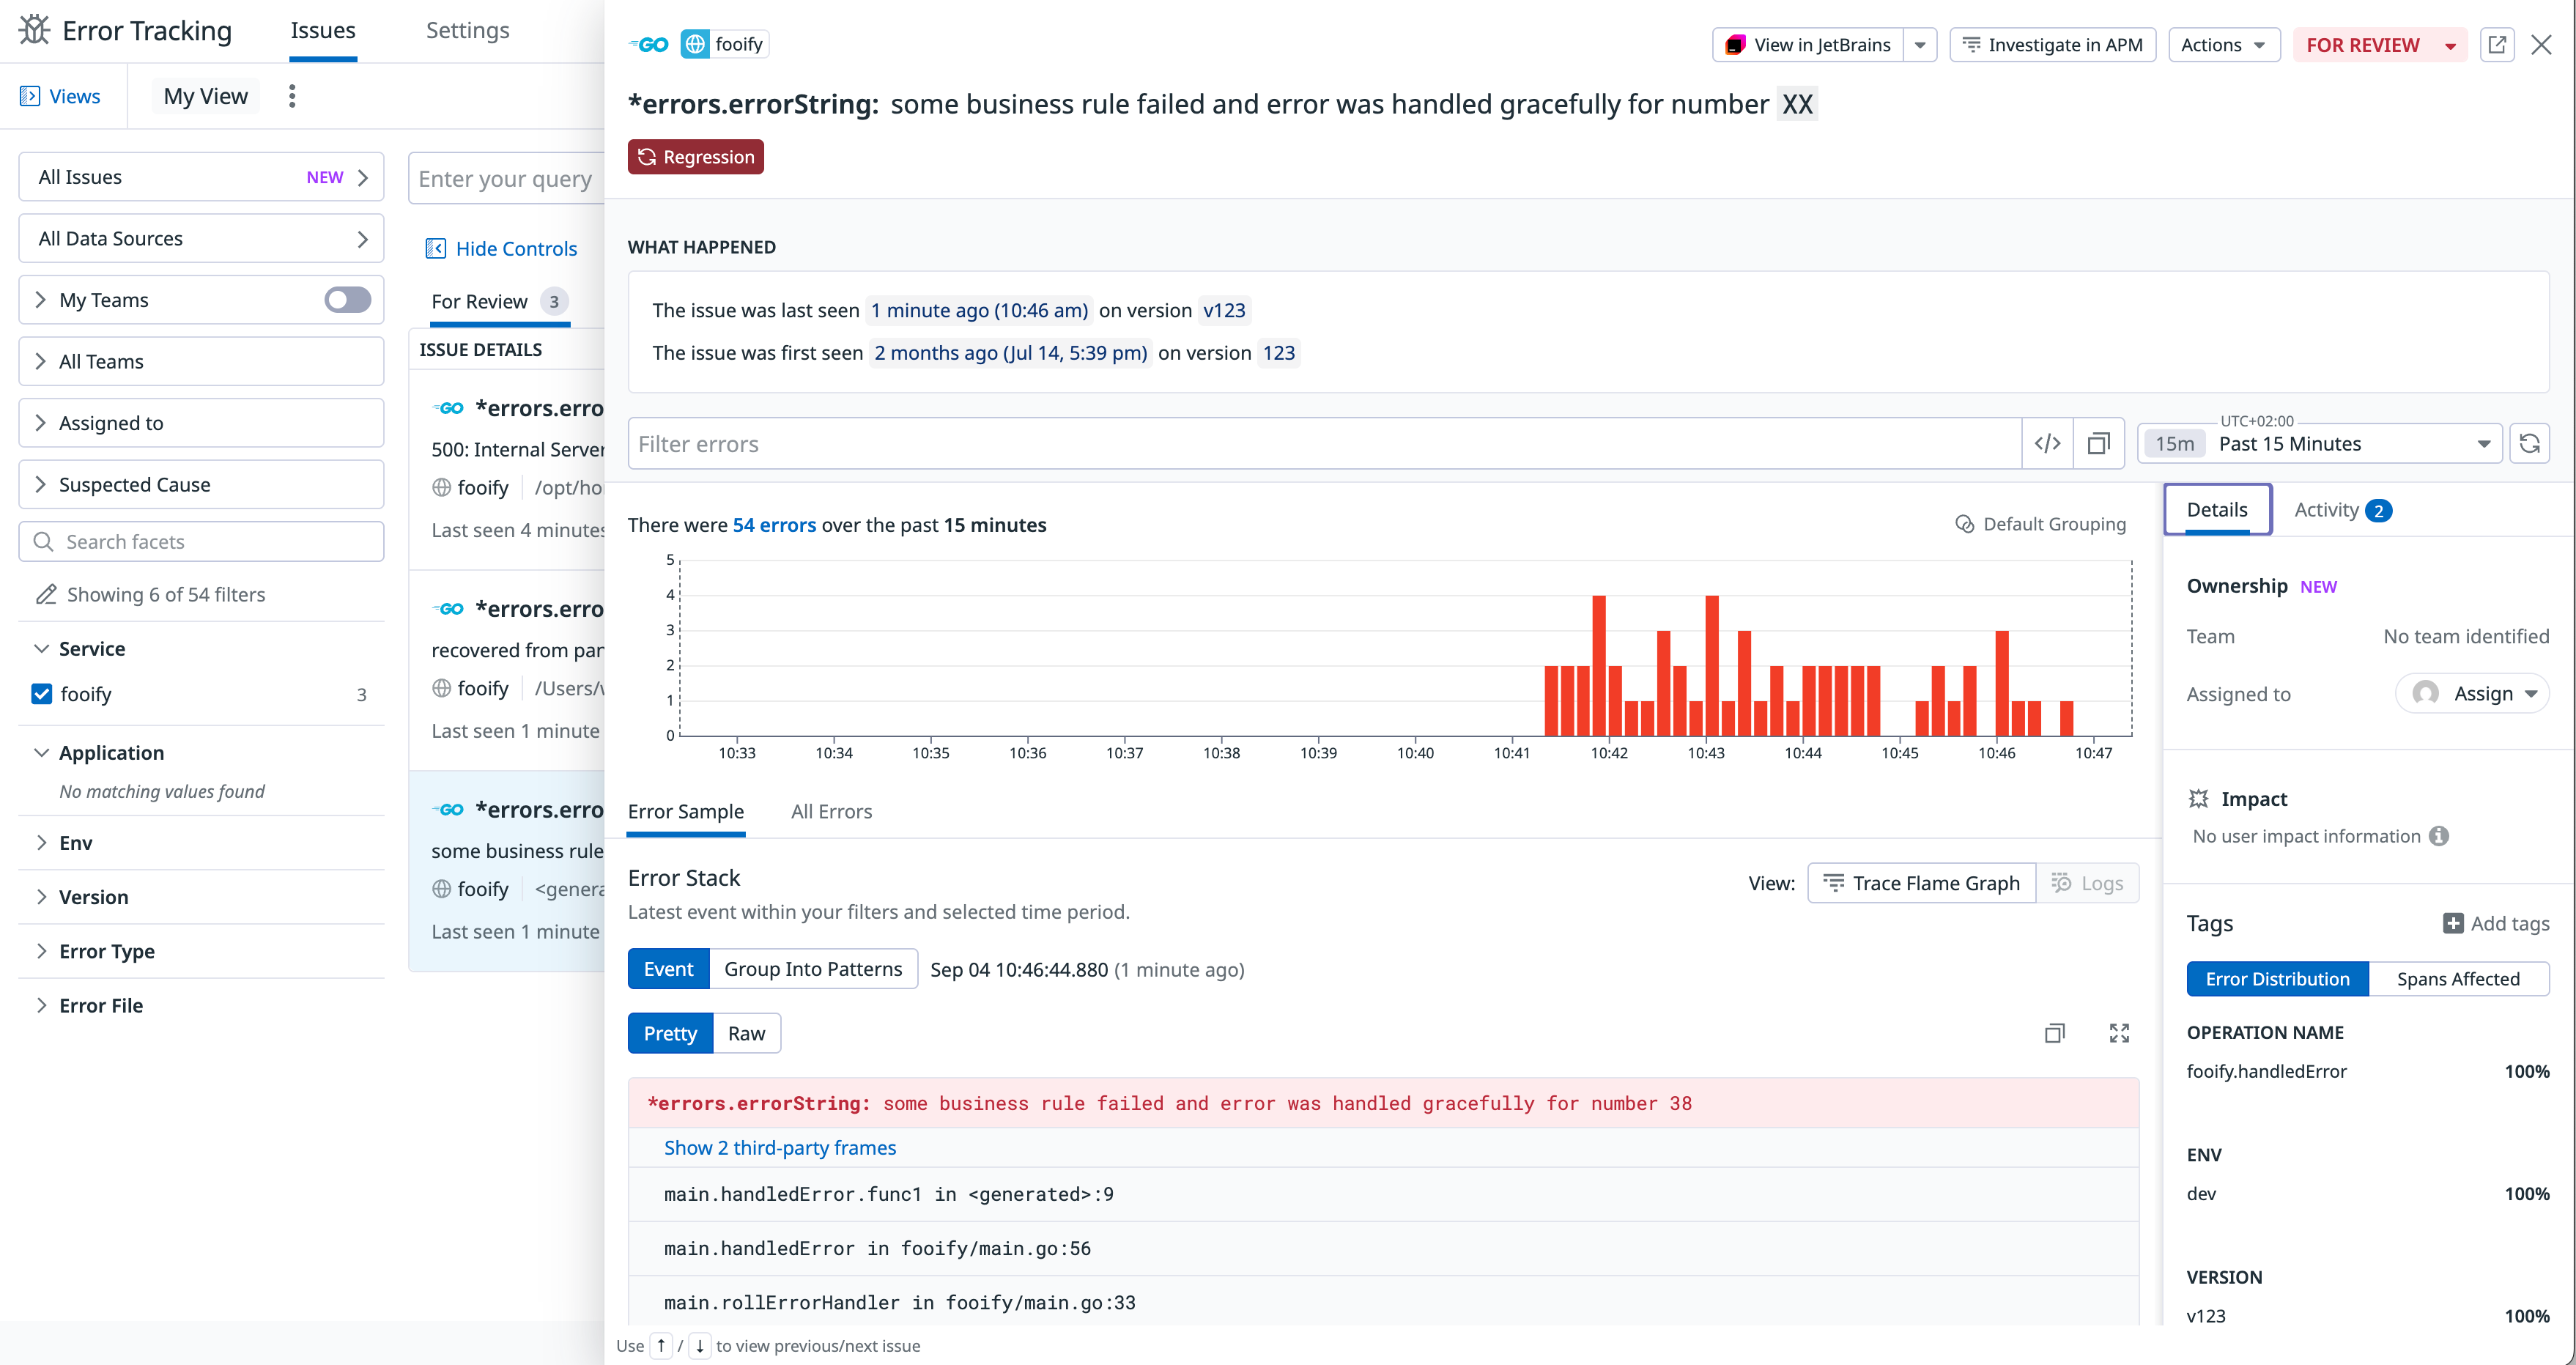Switch tags view to Spans Affected

click(x=2459, y=978)
